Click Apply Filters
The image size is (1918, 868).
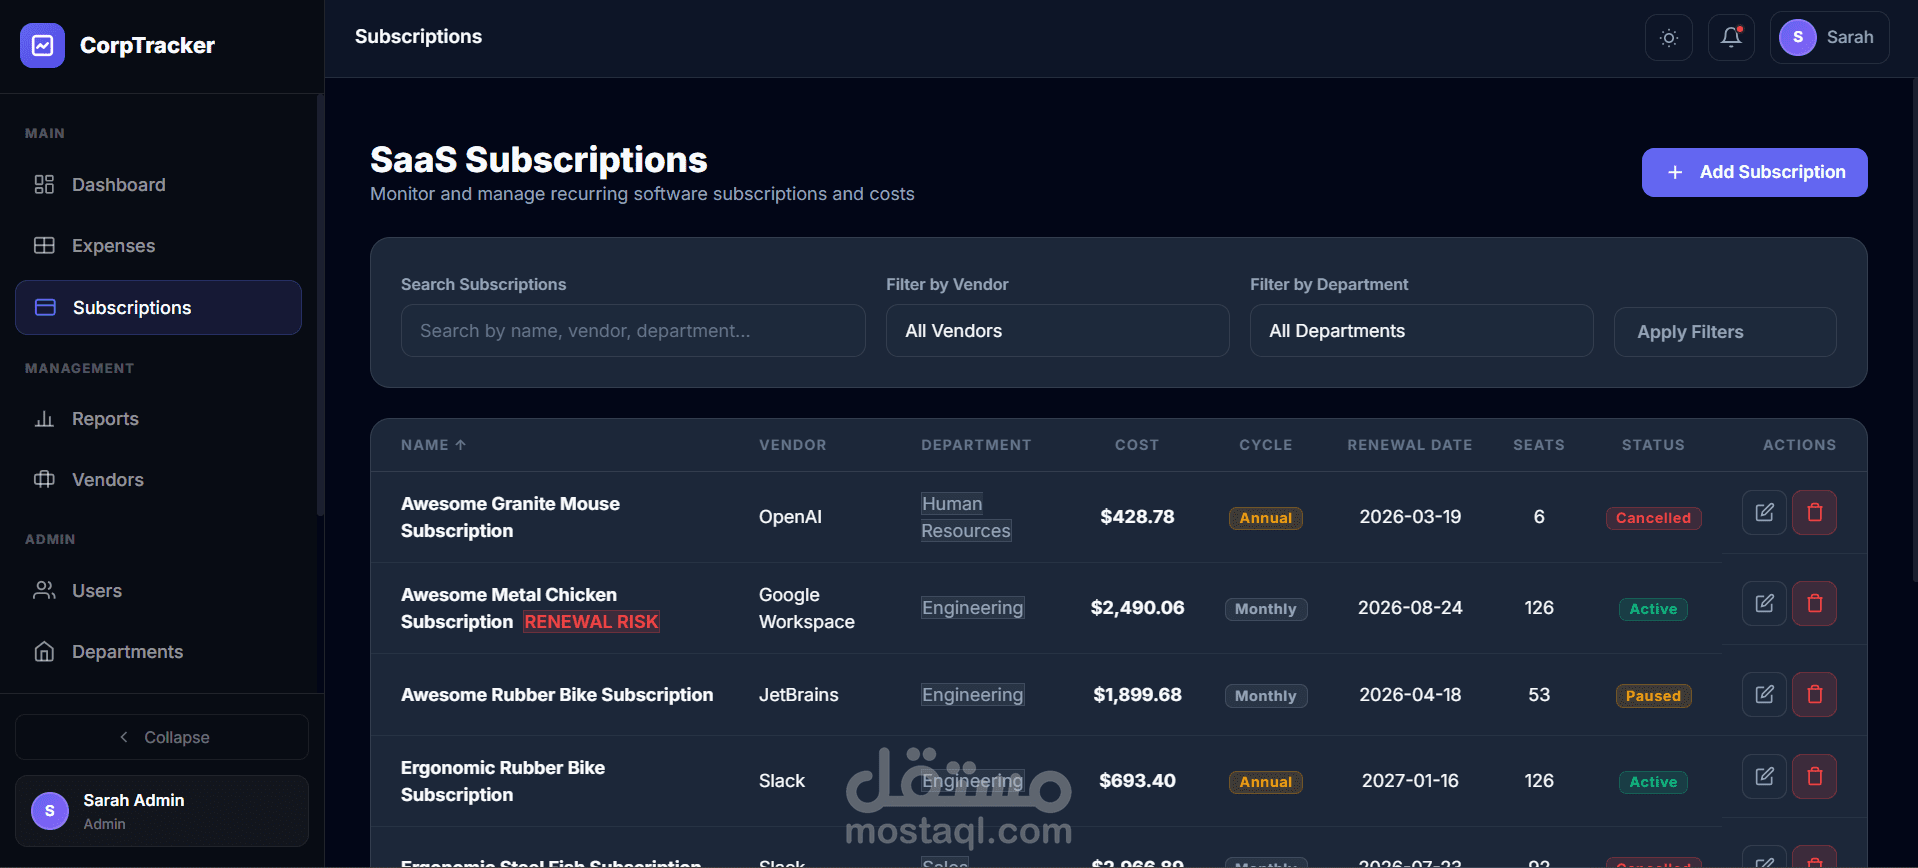coord(1725,332)
